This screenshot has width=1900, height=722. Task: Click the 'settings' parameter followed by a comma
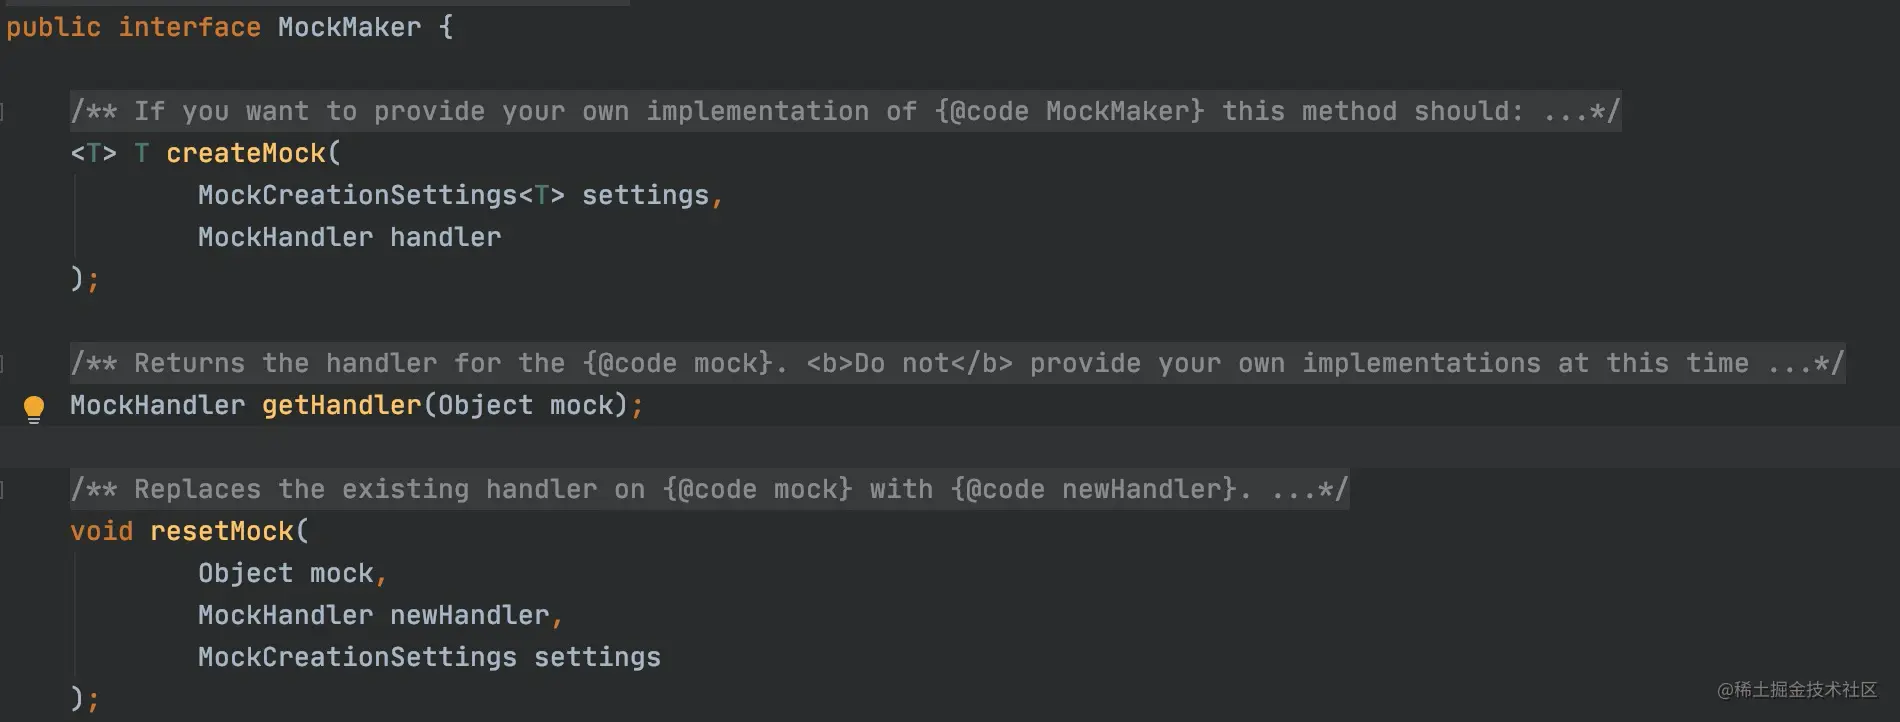pos(646,196)
